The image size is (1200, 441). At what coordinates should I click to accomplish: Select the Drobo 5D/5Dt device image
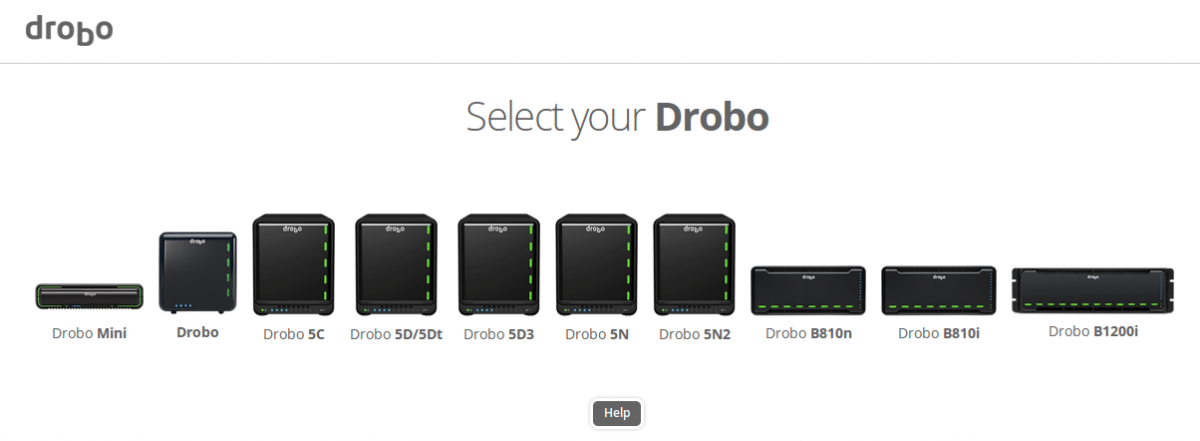[x=397, y=264]
